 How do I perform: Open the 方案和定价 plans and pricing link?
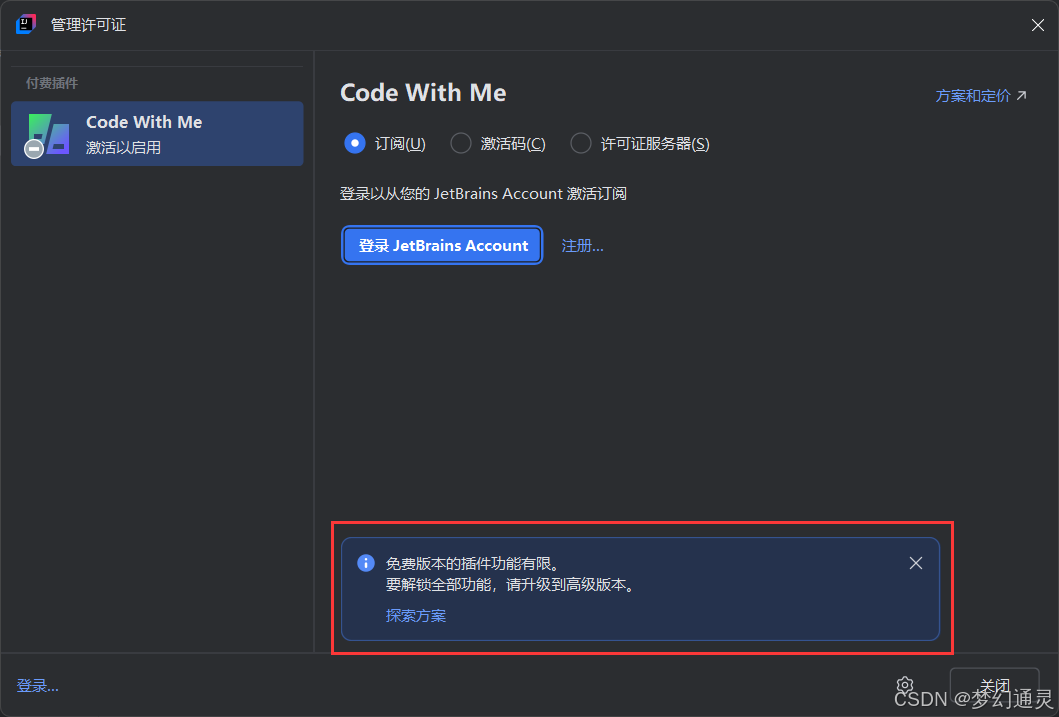coord(981,96)
